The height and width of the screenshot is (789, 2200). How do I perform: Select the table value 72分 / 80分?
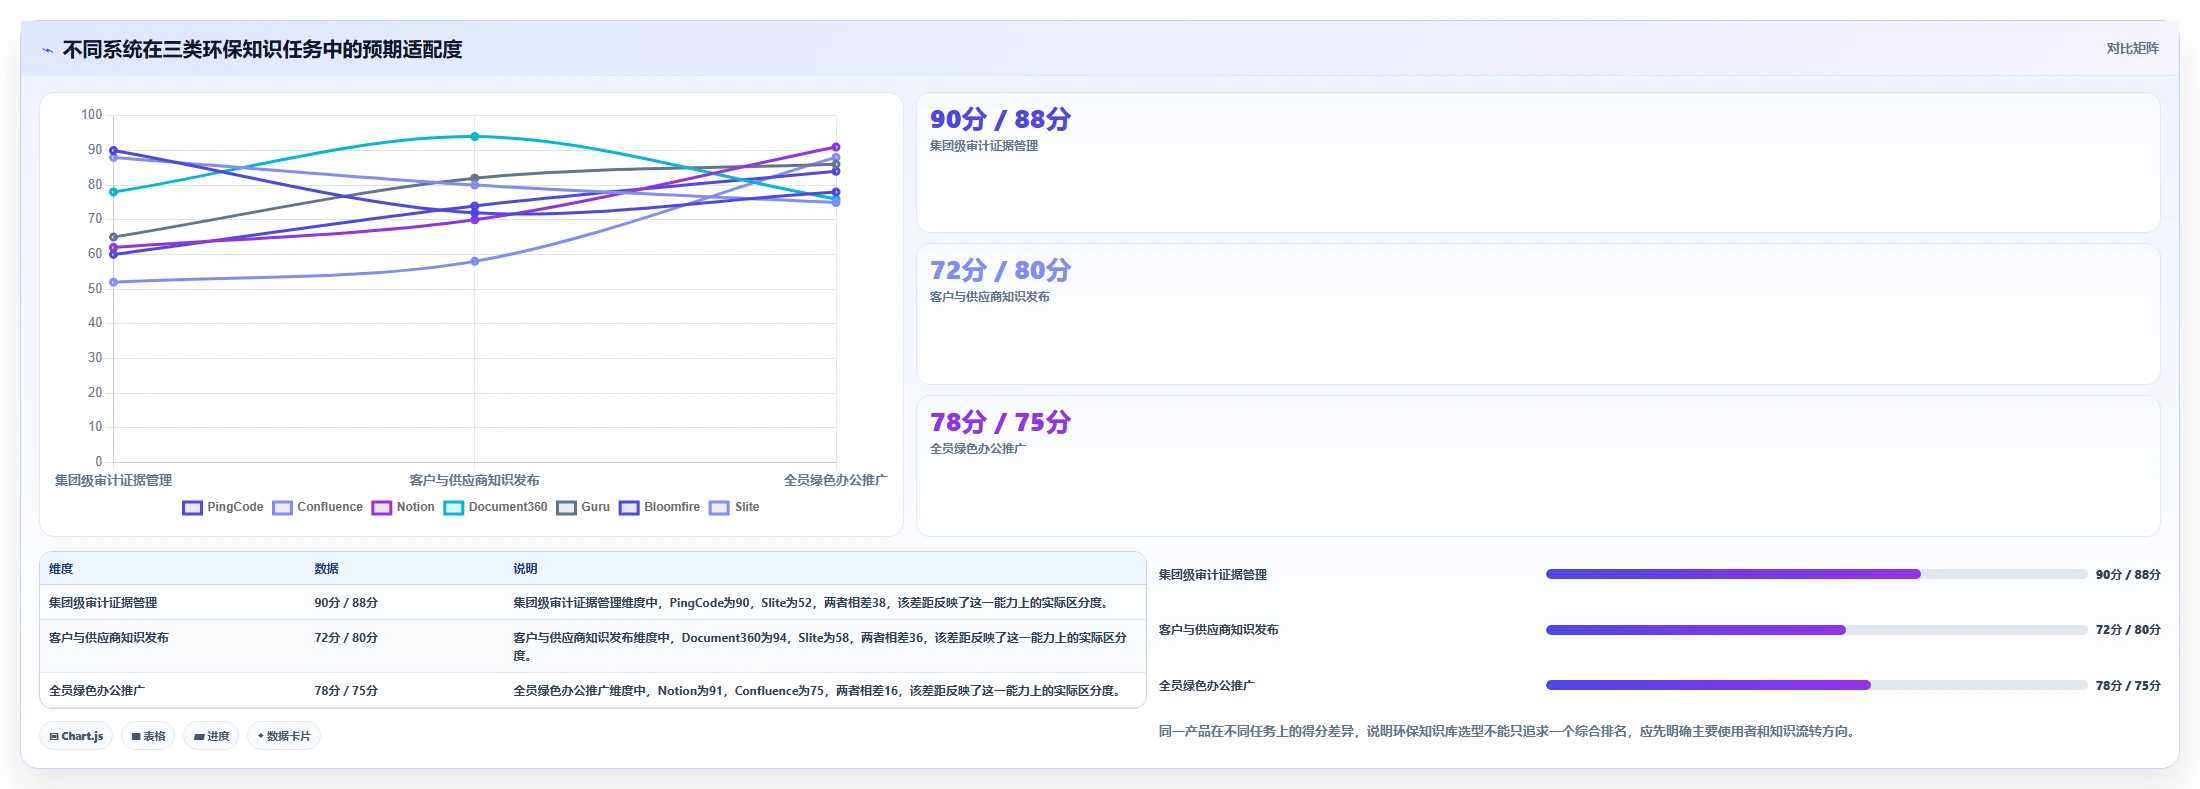click(x=346, y=638)
